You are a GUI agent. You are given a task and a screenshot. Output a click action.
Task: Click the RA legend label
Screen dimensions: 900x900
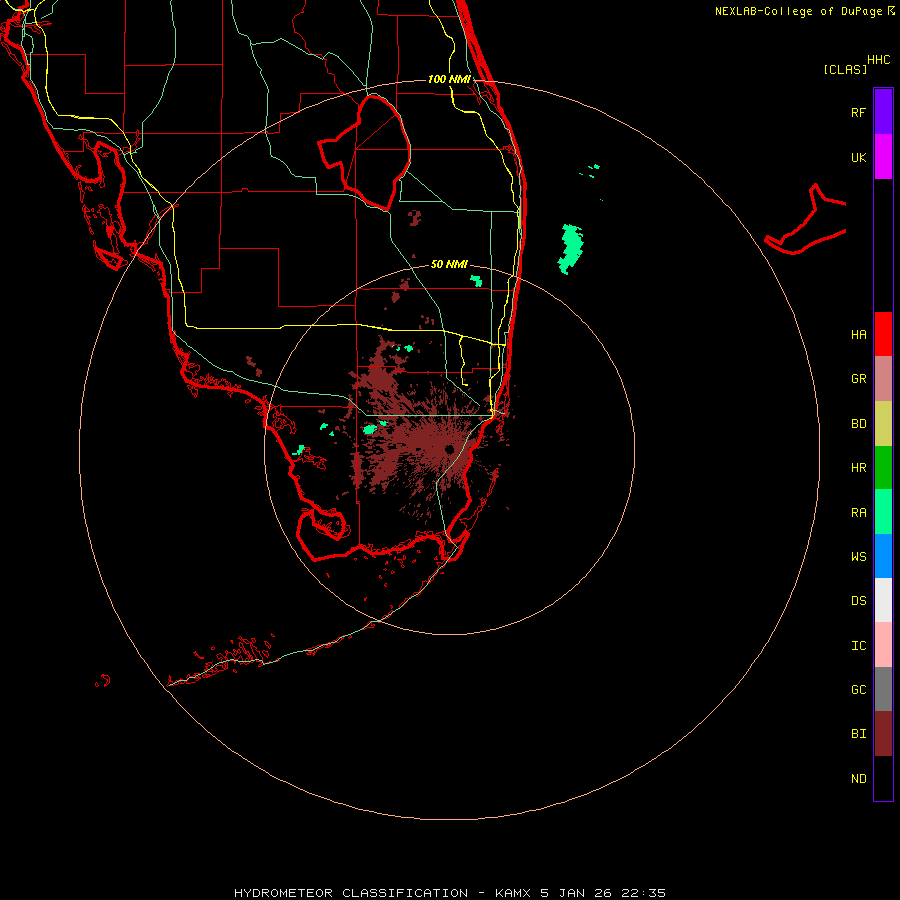coord(858,513)
